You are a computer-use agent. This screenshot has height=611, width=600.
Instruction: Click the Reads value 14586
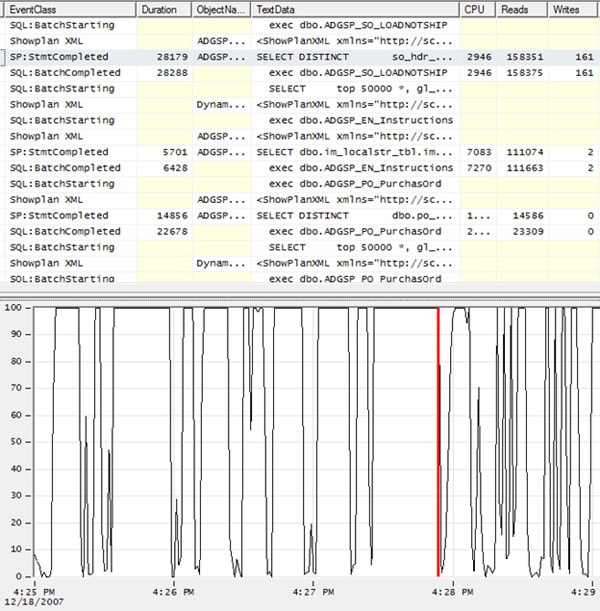click(528, 216)
